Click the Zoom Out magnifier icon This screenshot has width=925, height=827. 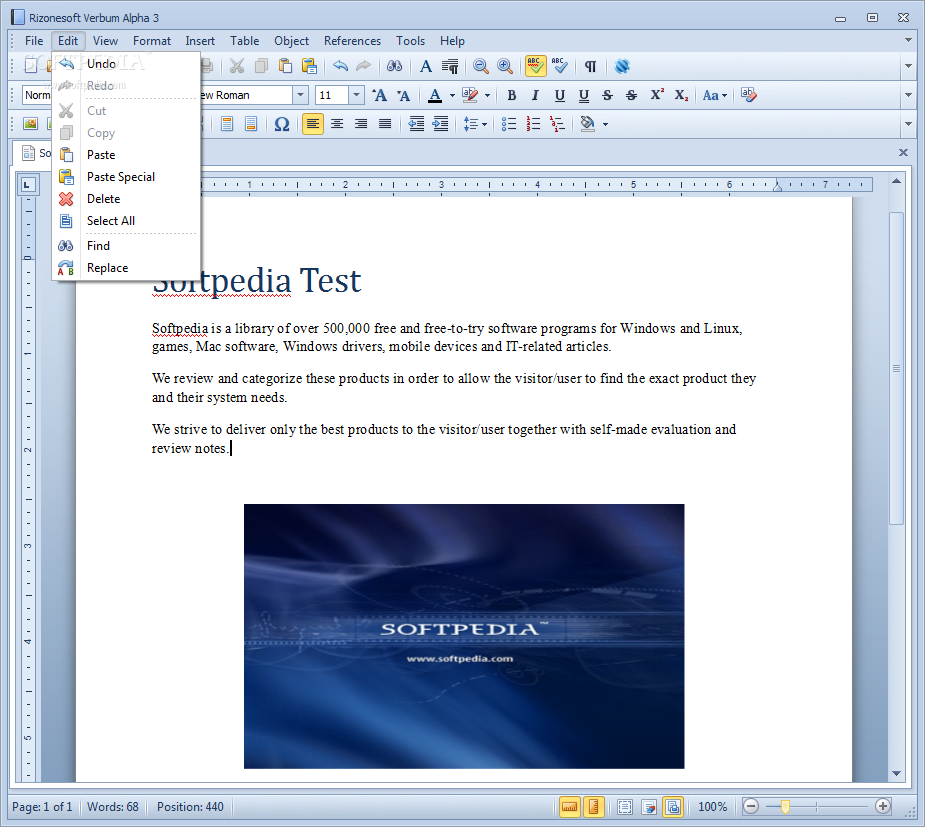click(x=481, y=66)
